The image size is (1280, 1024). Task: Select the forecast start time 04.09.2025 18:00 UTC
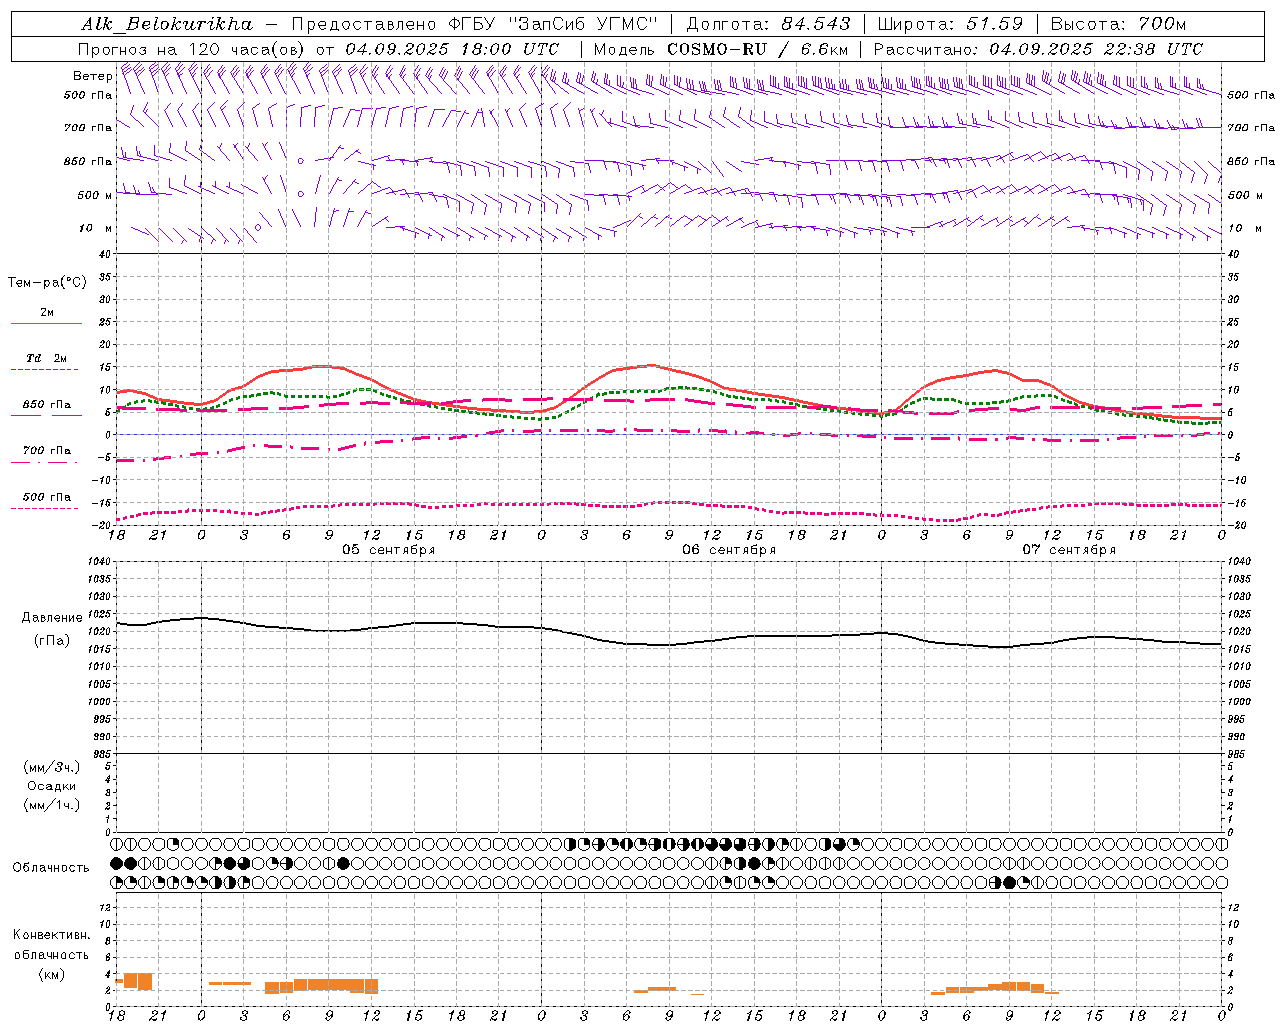(452, 49)
